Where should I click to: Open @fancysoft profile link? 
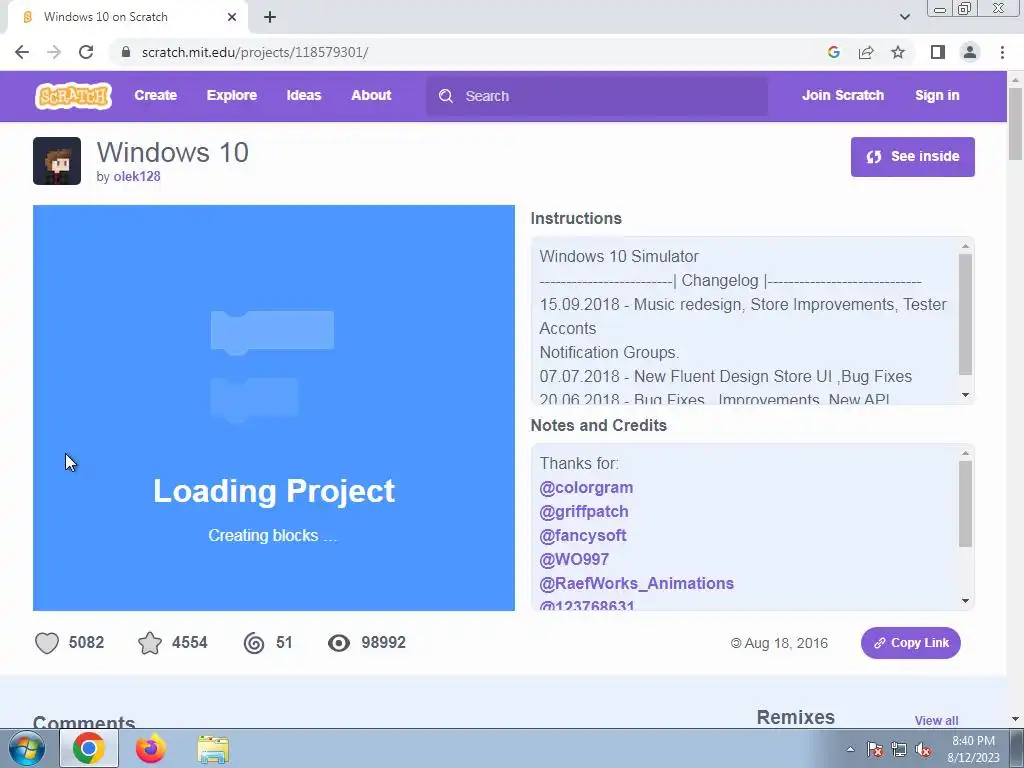point(583,536)
